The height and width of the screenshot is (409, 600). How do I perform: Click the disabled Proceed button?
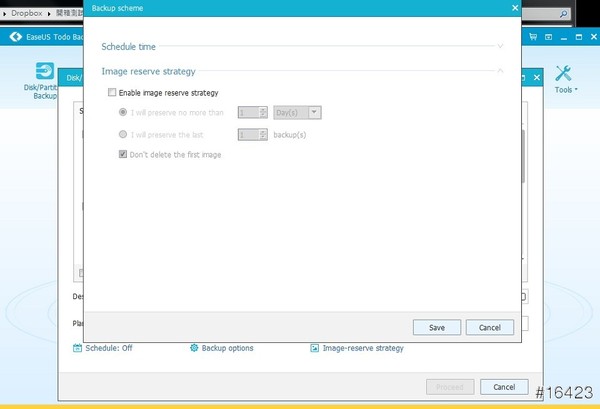(x=450, y=387)
